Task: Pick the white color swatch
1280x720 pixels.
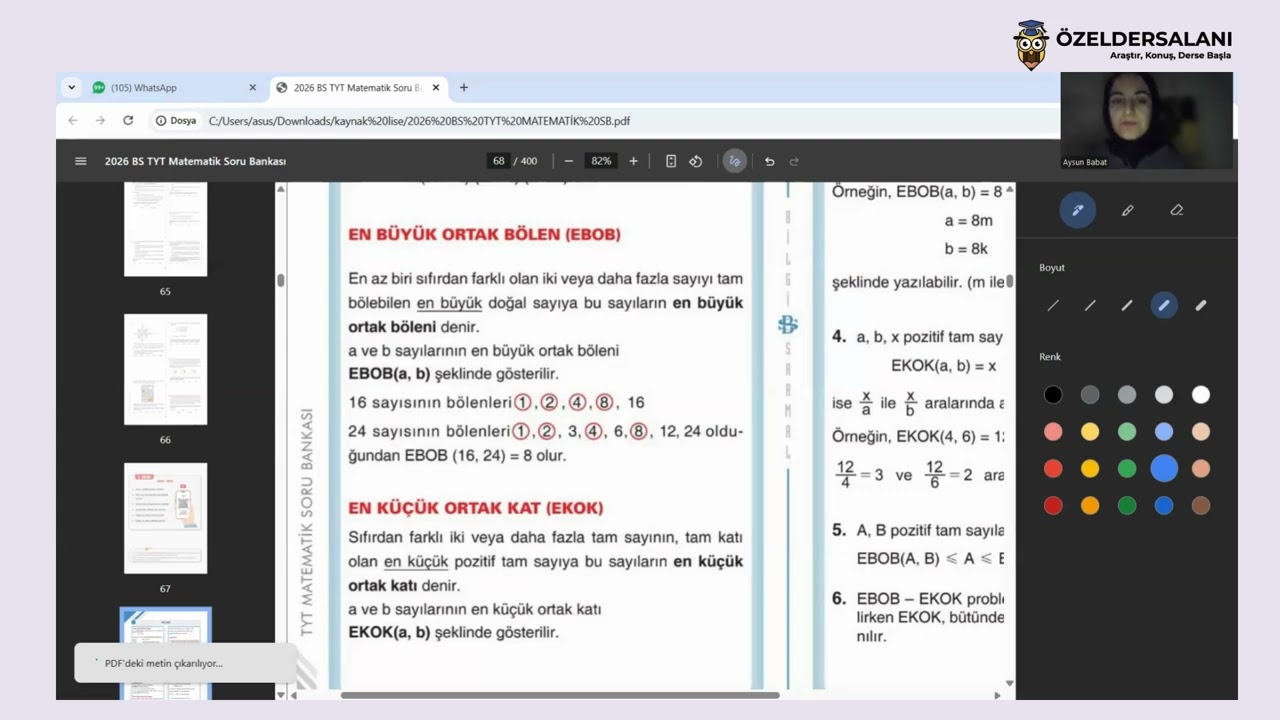Action: (1201, 395)
